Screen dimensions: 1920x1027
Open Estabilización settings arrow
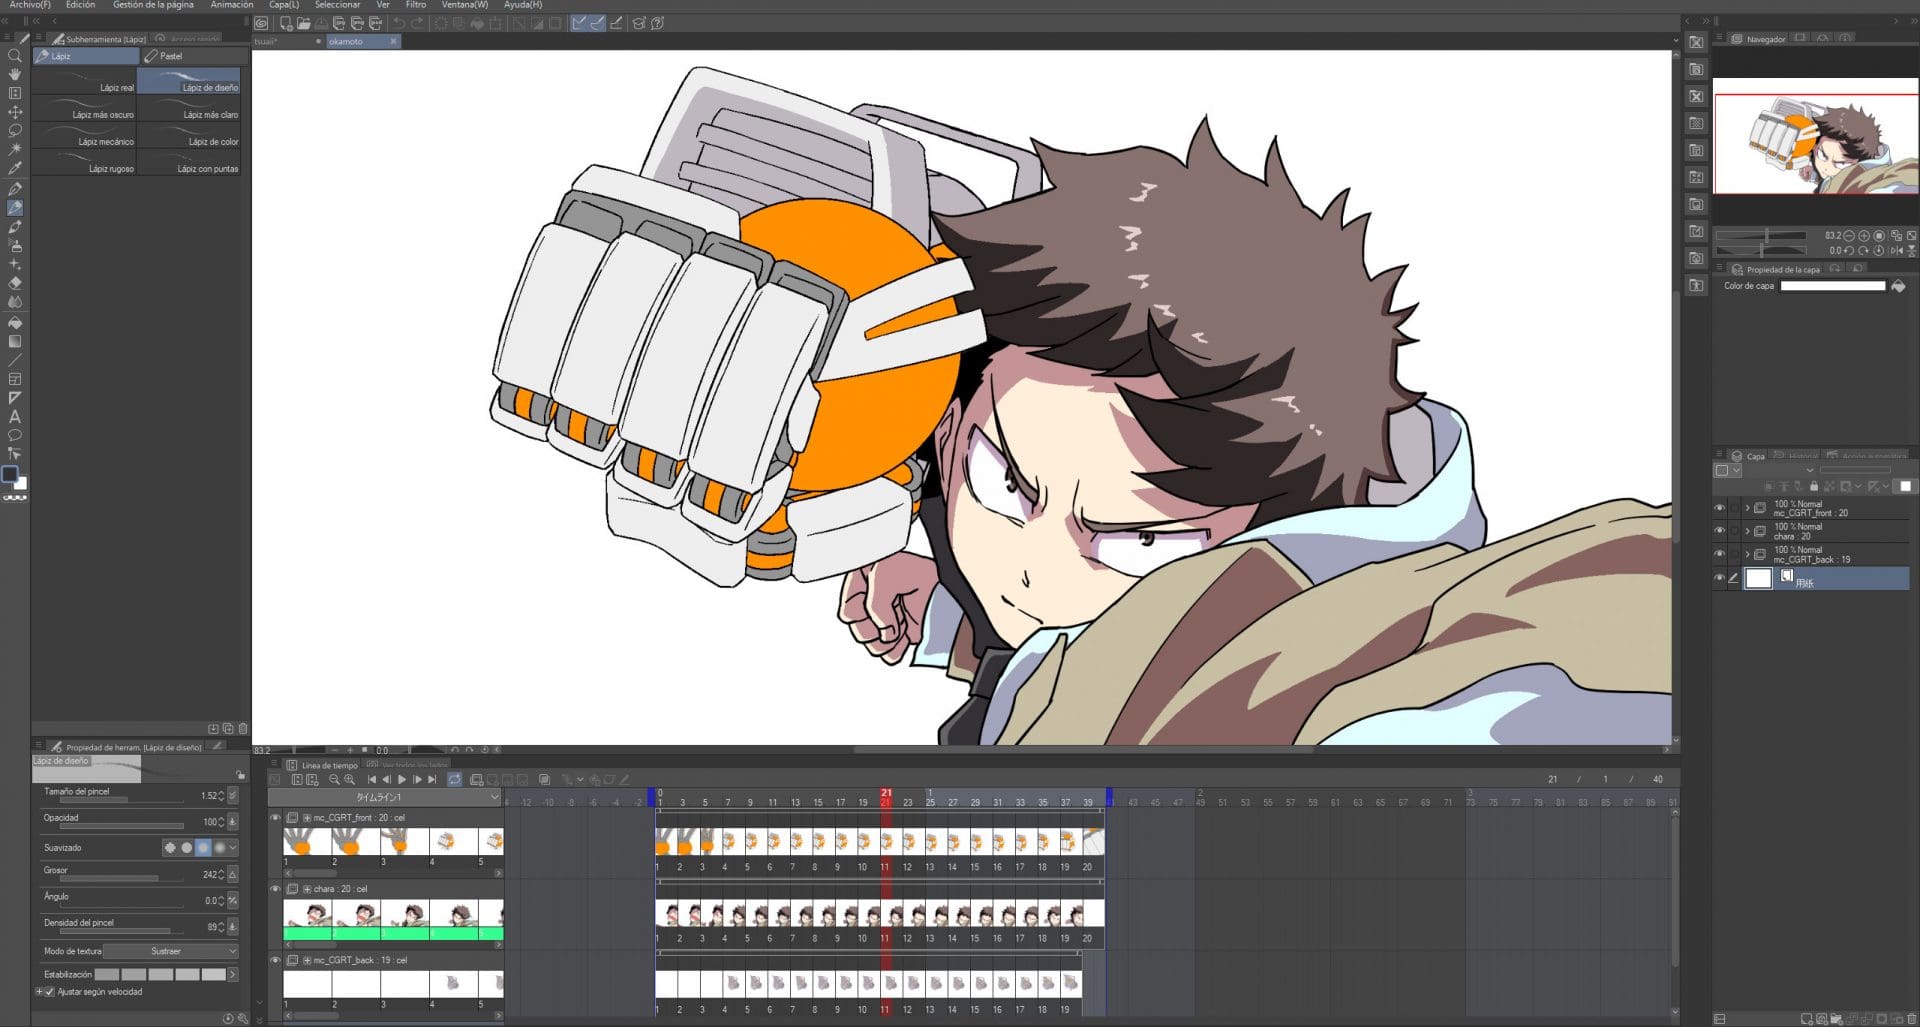pyautogui.click(x=233, y=974)
